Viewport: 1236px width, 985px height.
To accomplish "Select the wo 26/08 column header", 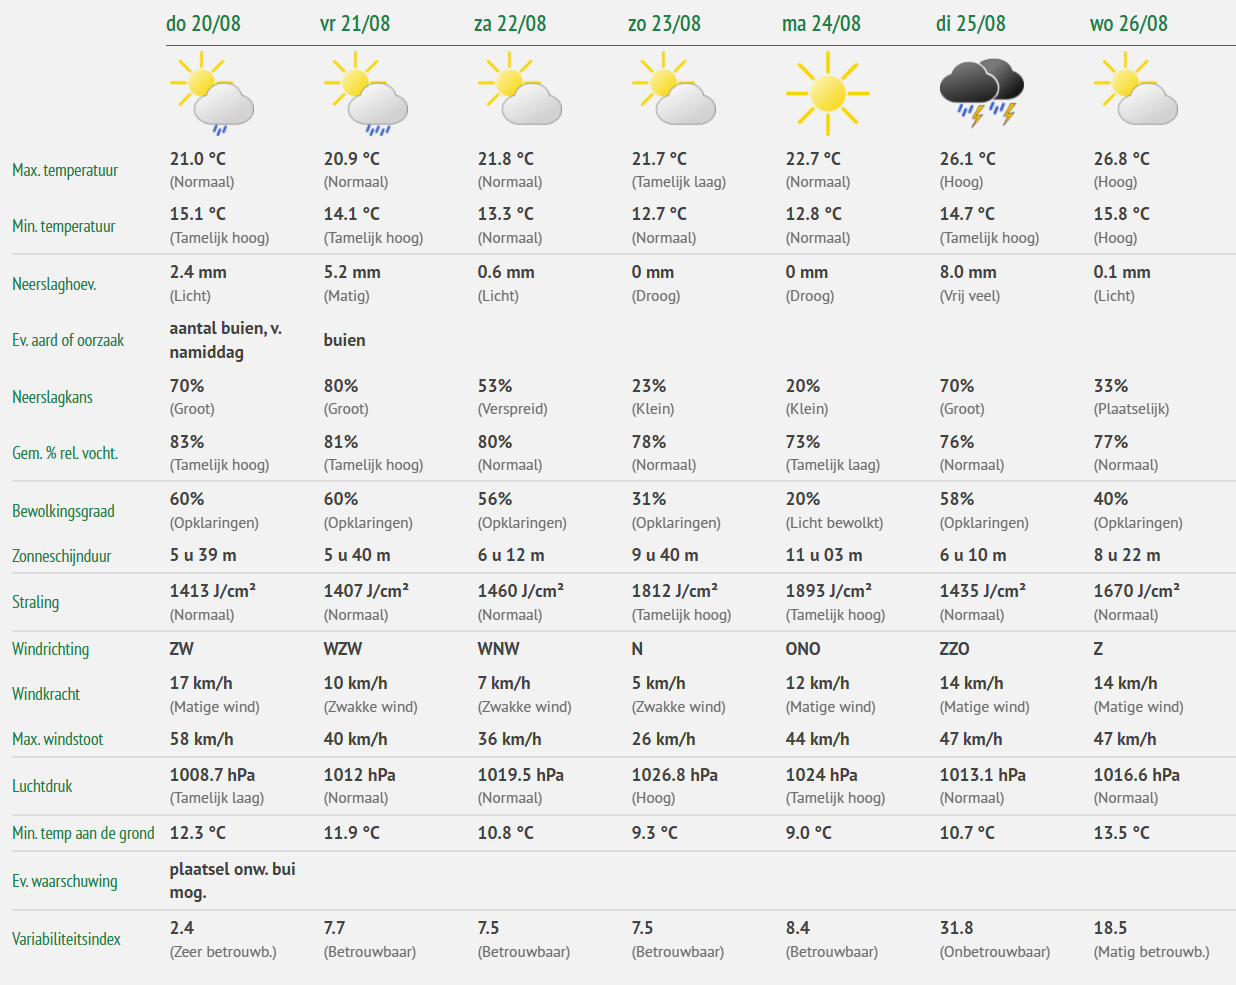I will [x=1129, y=23].
